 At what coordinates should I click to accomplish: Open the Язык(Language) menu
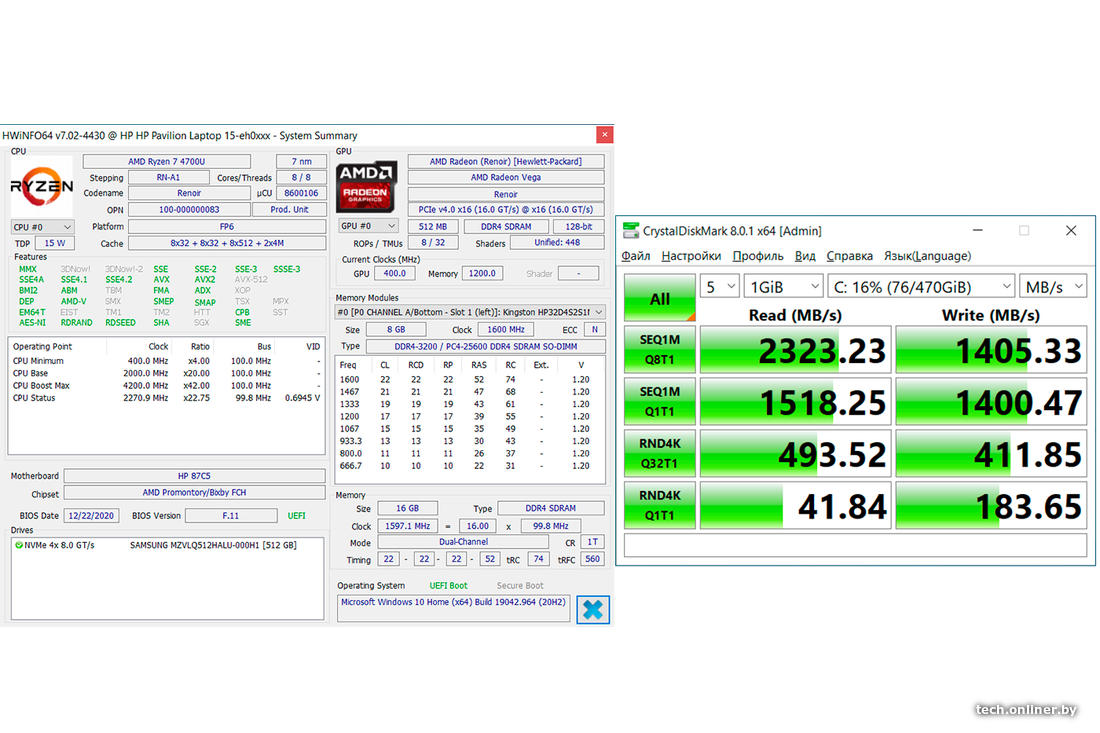tap(925, 256)
